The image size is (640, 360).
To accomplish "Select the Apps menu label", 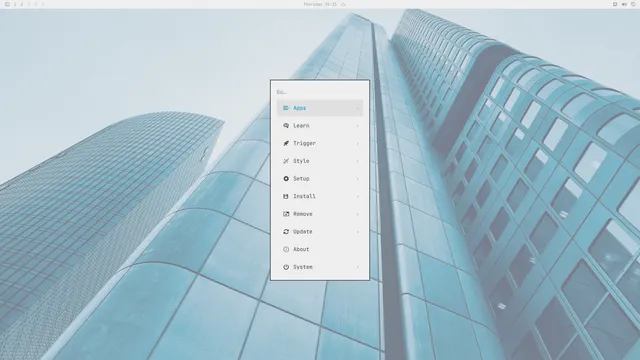I will coord(300,108).
